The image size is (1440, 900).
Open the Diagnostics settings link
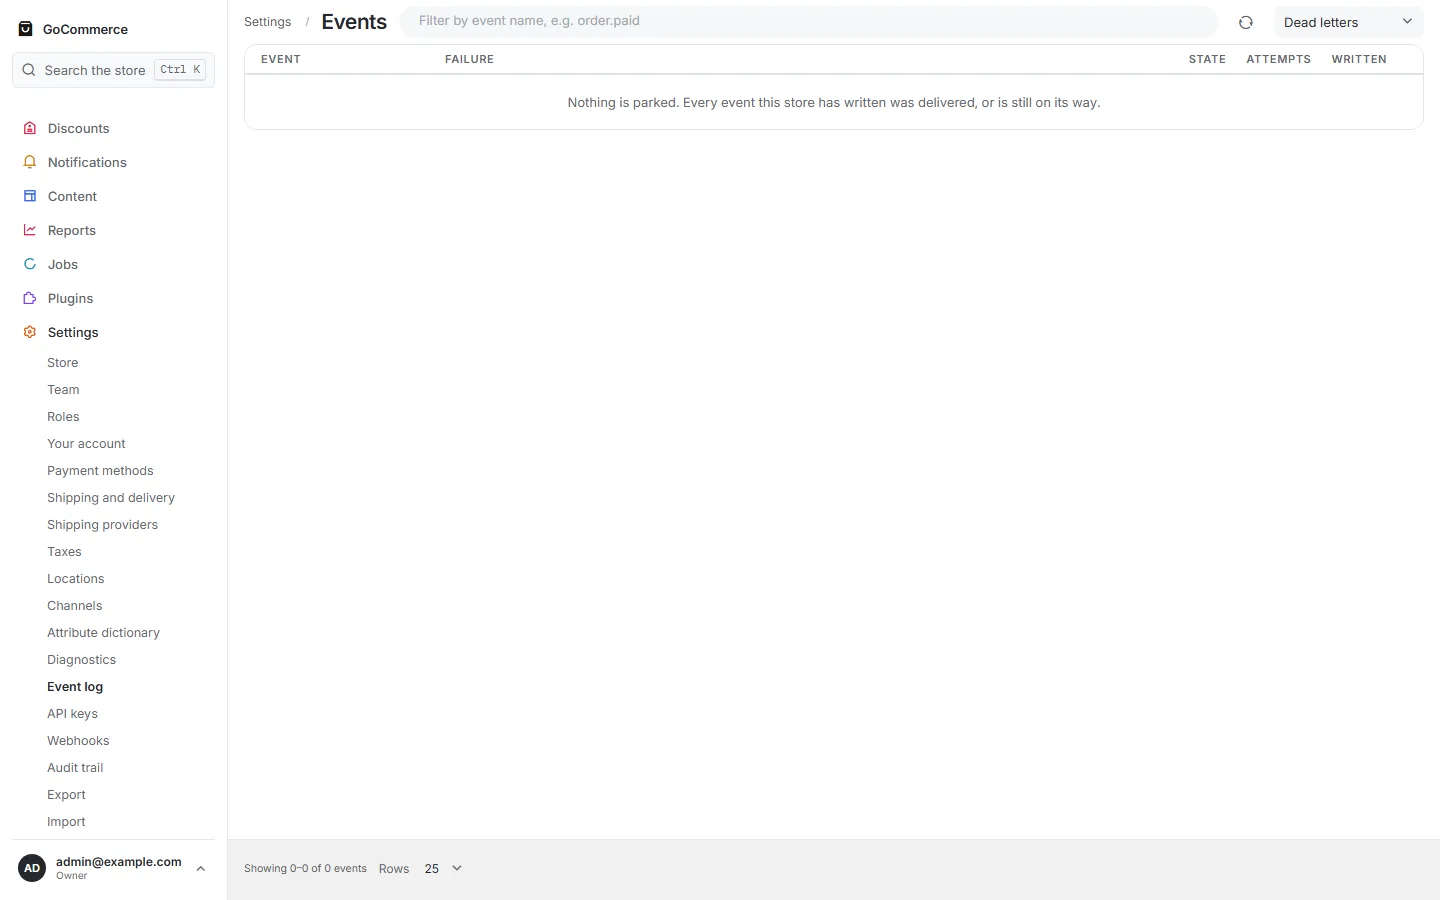pyautogui.click(x=81, y=660)
